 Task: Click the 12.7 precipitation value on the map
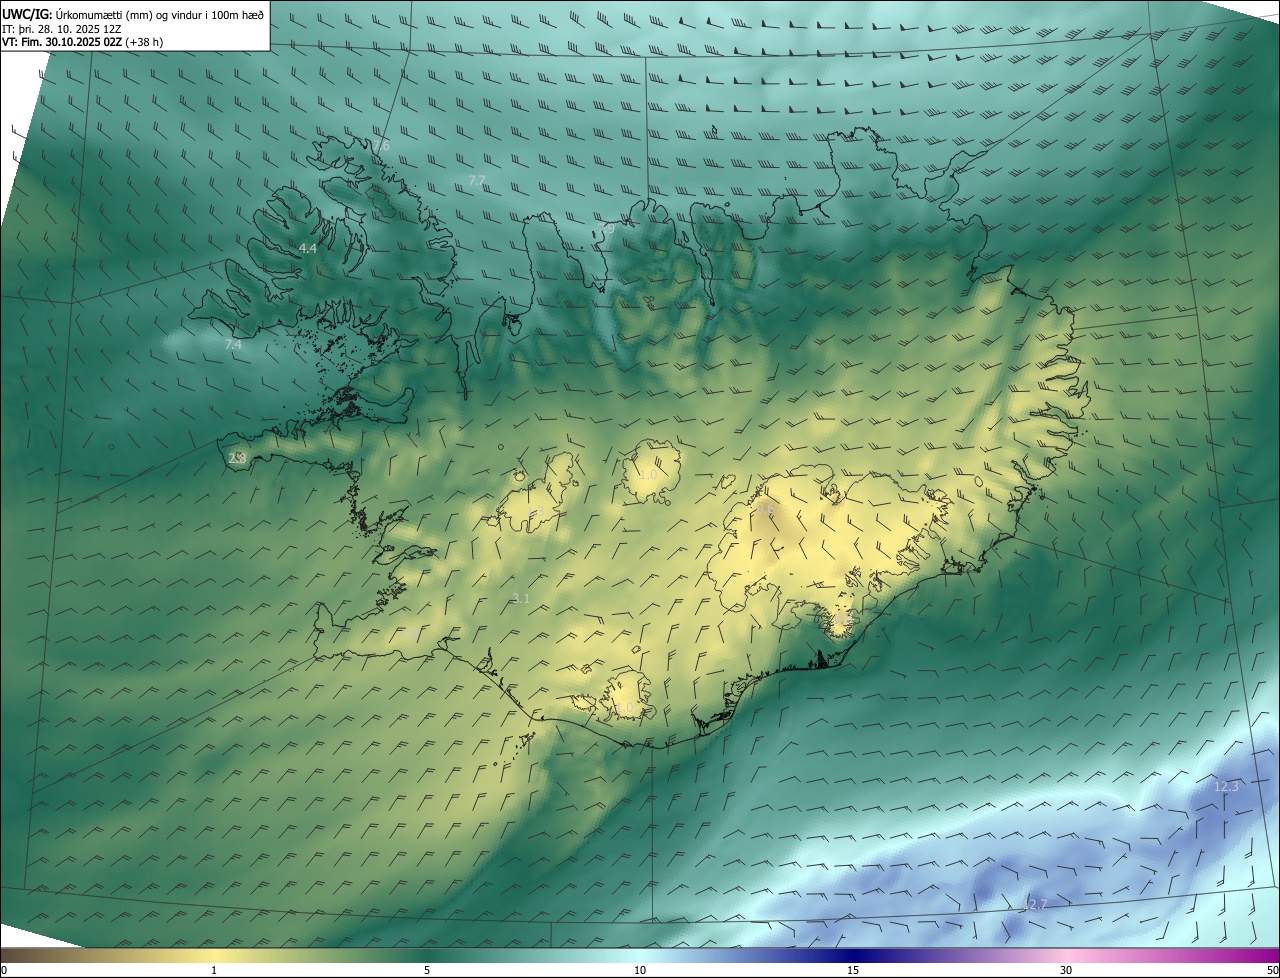coord(1035,905)
